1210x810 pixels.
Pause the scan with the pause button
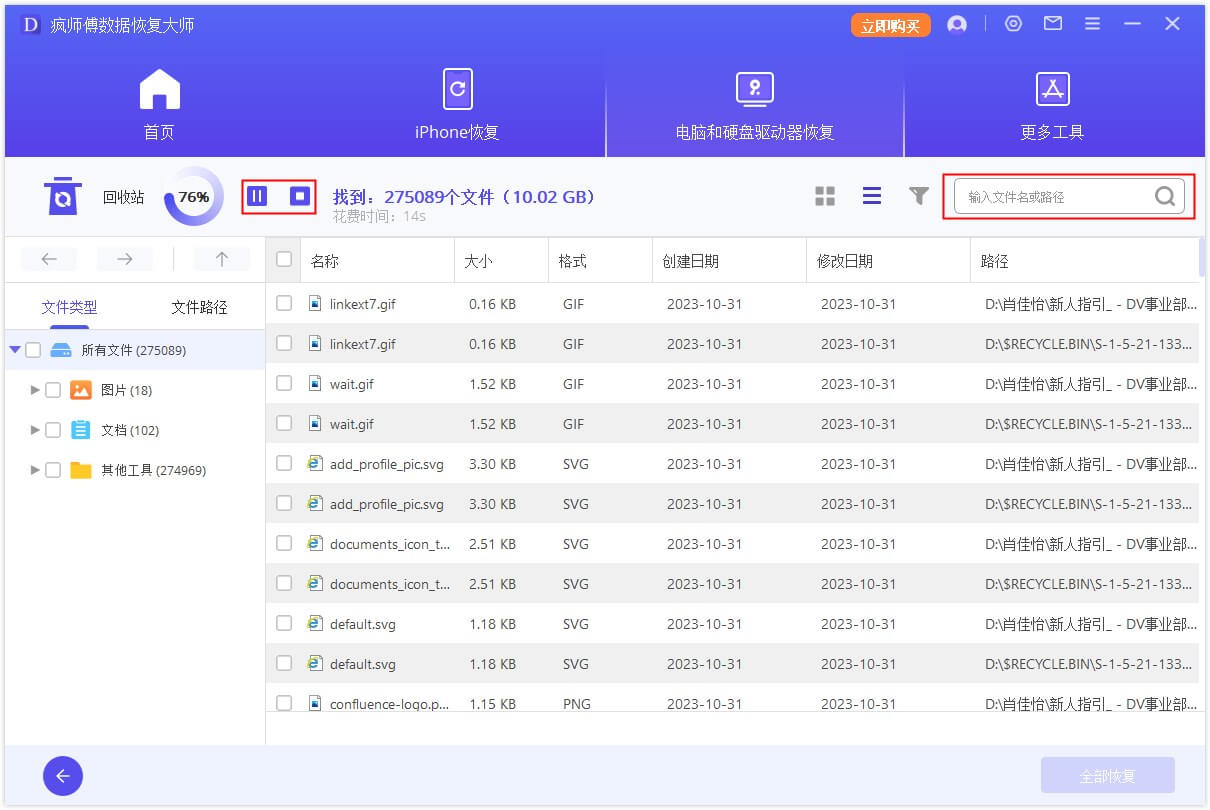tap(257, 196)
